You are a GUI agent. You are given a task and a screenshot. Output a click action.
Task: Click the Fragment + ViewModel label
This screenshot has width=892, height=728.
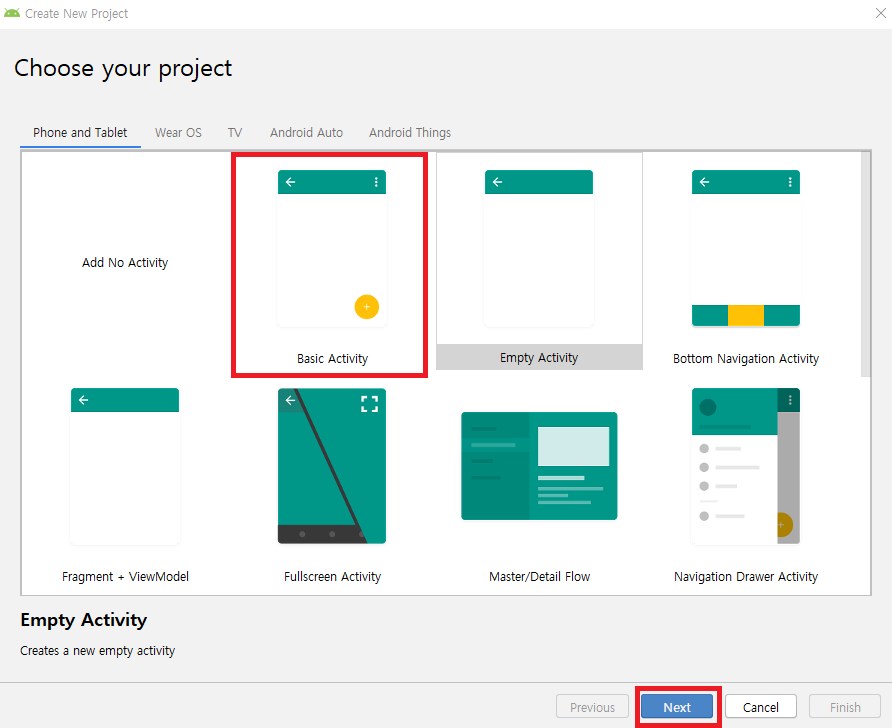click(125, 577)
